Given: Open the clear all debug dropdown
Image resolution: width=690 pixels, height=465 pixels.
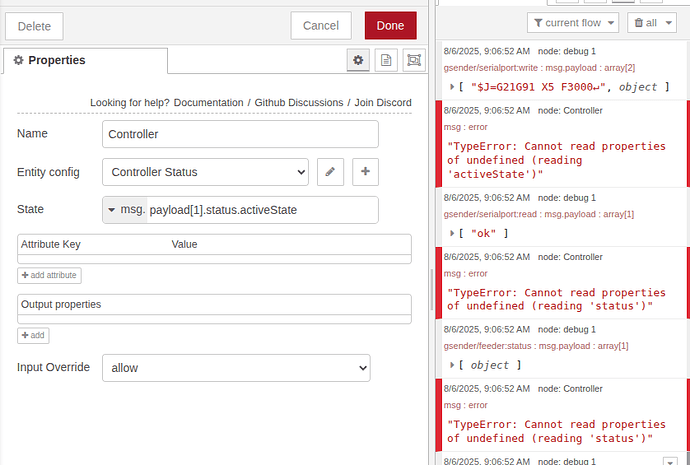Looking at the screenshot, I should (665, 22).
